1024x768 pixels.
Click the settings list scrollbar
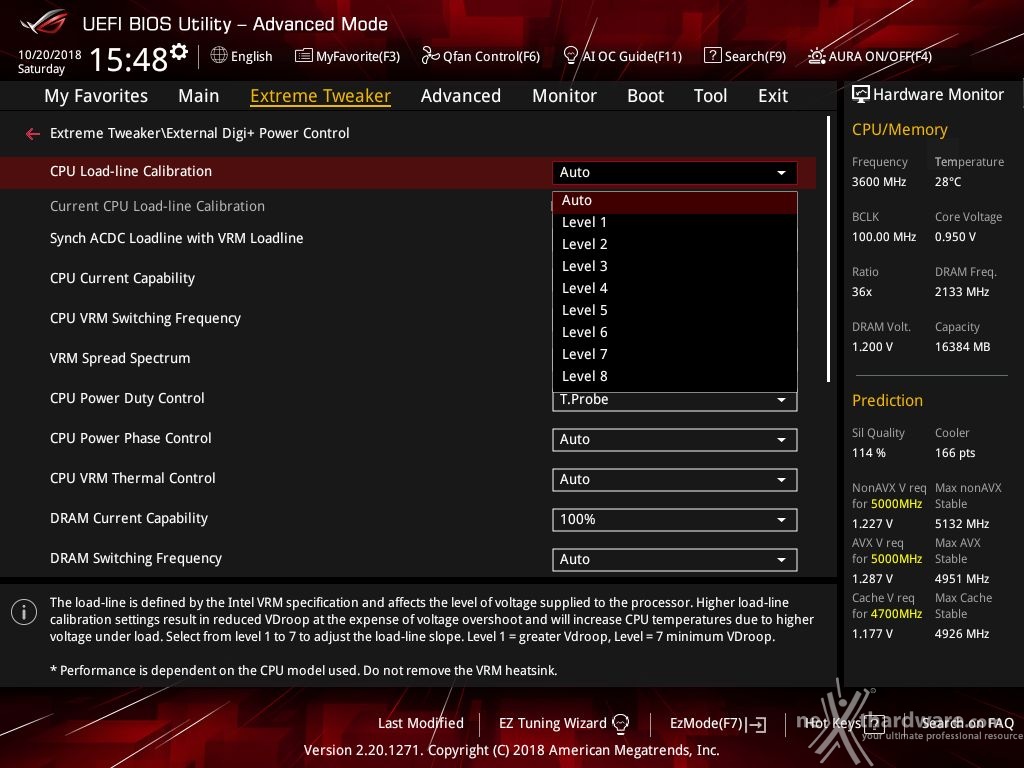tap(828, 249)
